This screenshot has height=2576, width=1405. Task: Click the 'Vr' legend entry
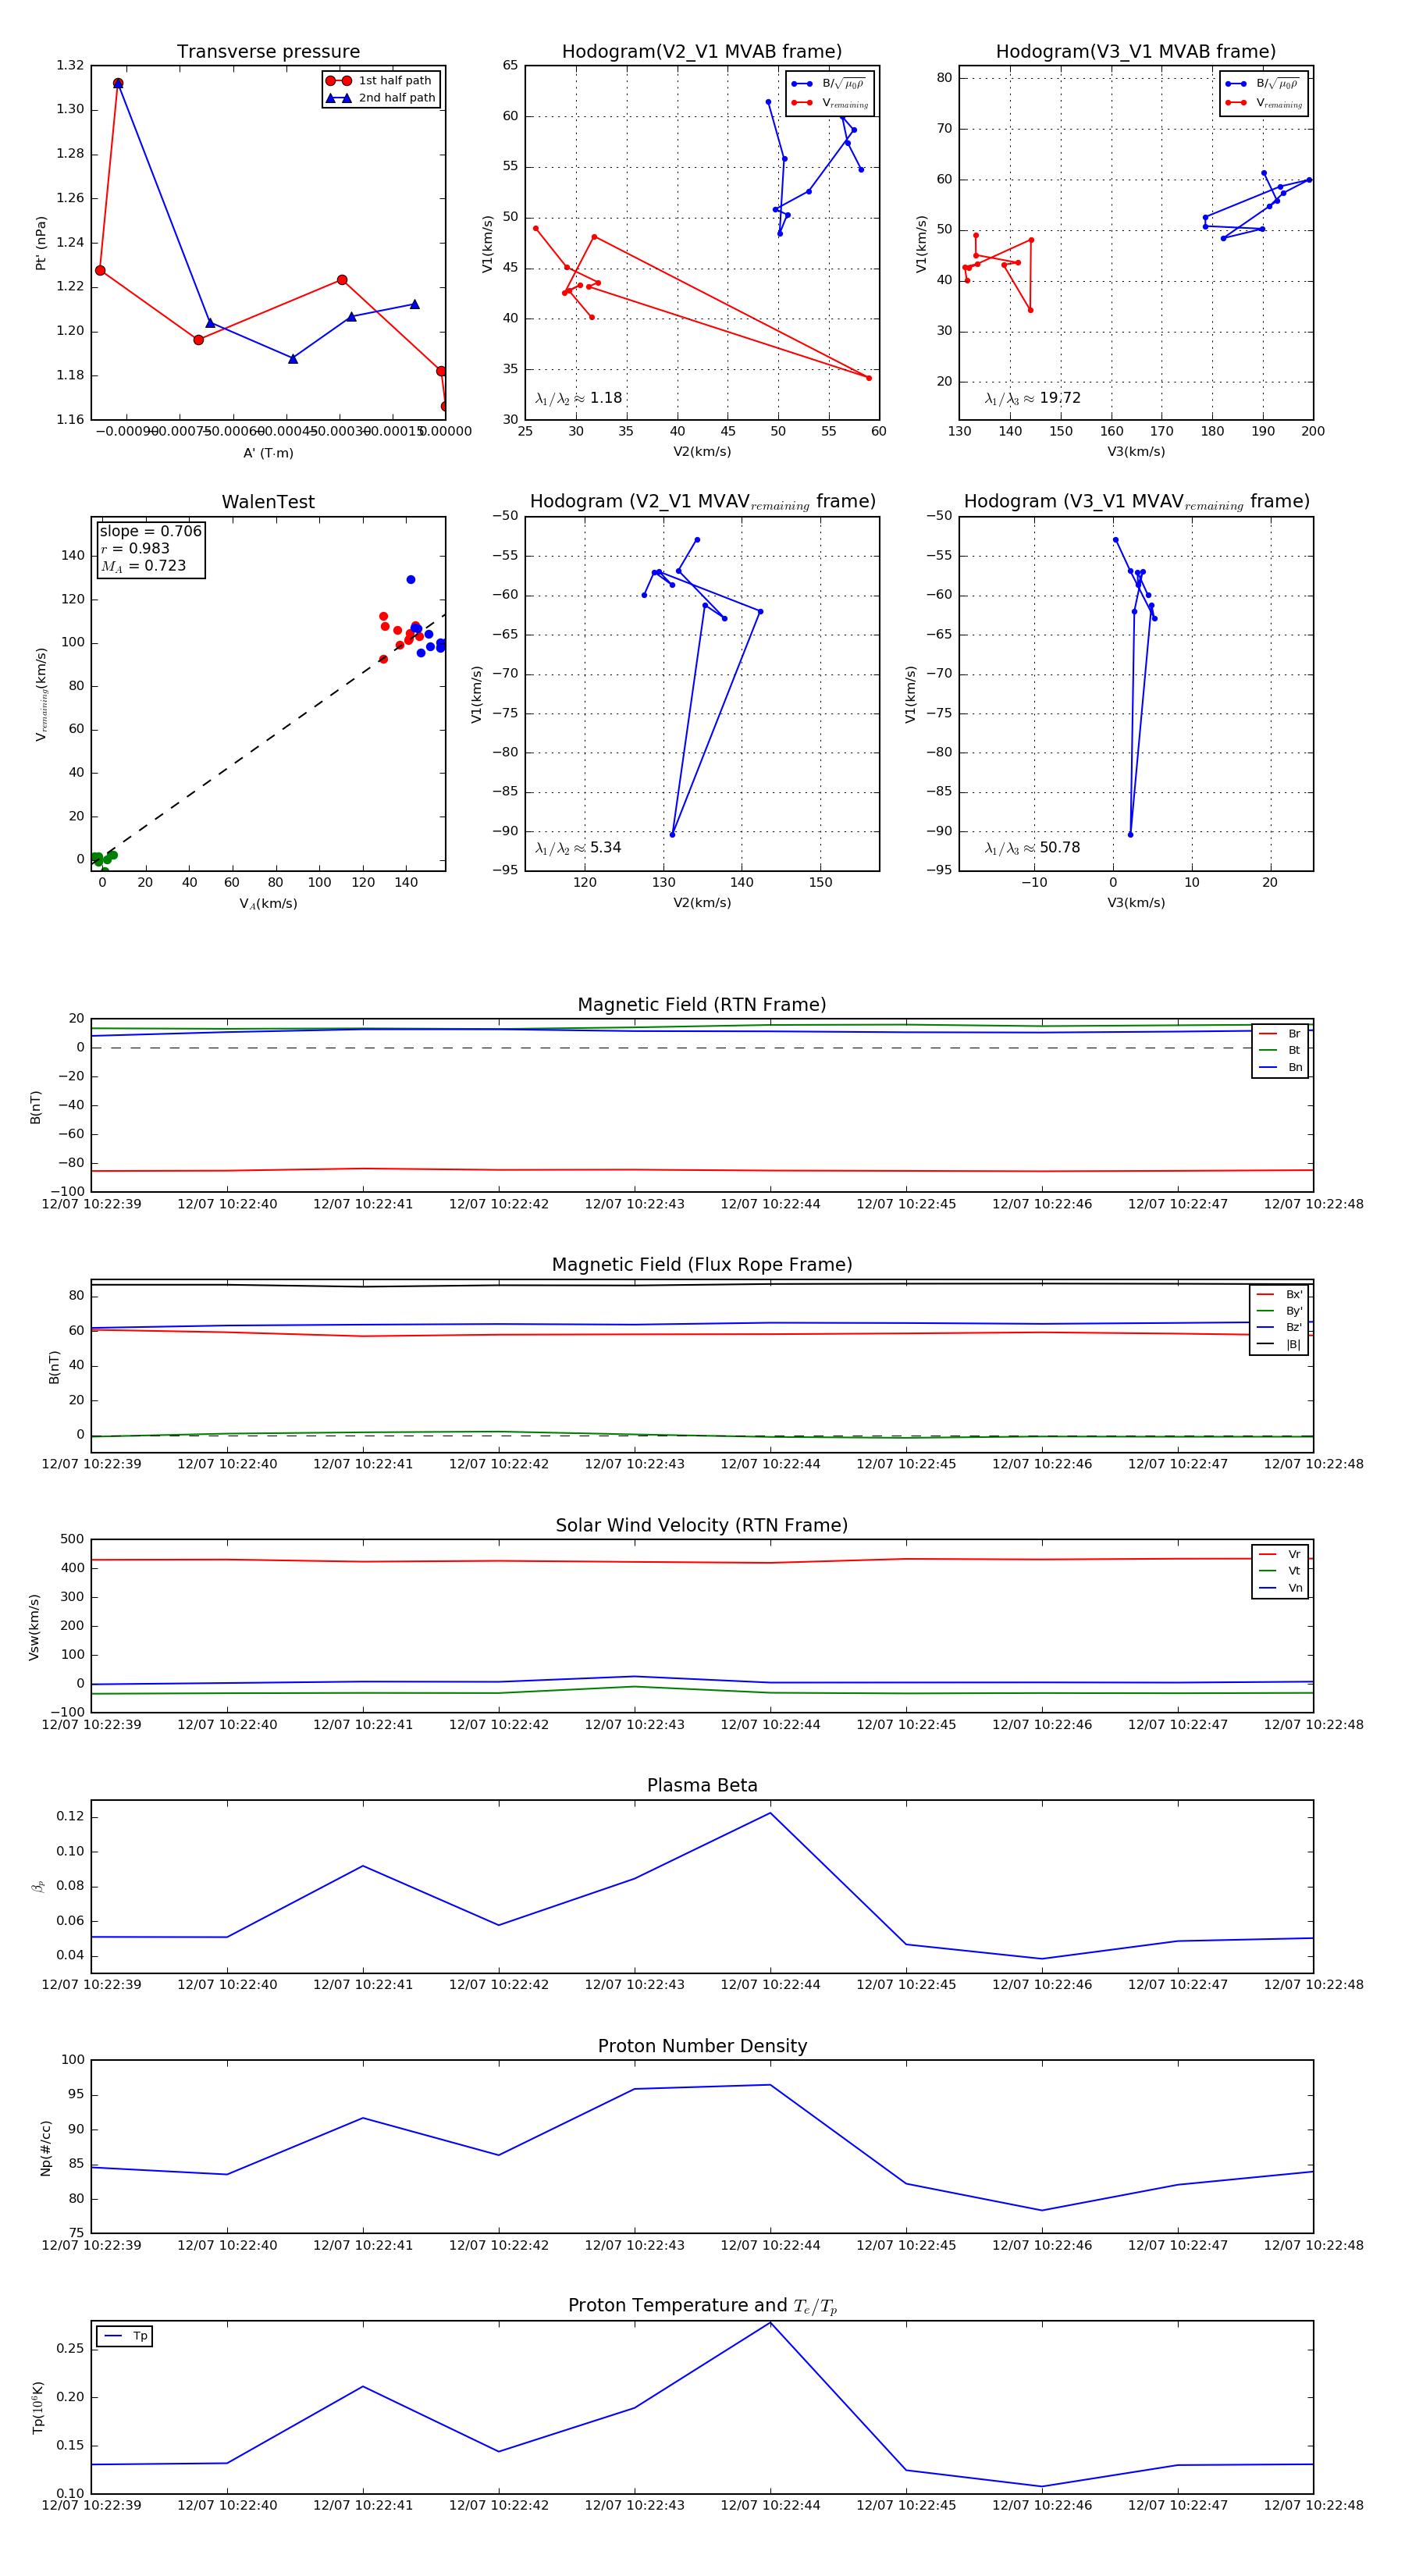click(x=1280, y=1554)
